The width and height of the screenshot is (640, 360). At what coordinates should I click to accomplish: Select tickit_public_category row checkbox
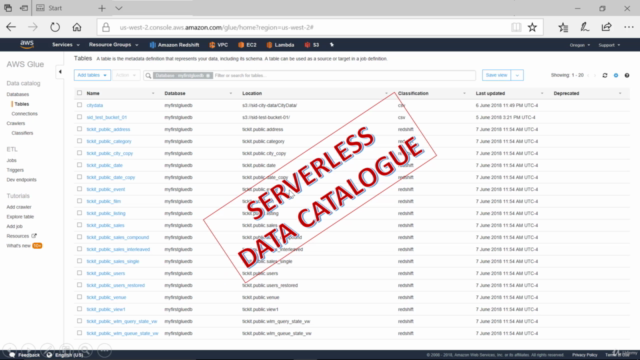coord(79,141)
